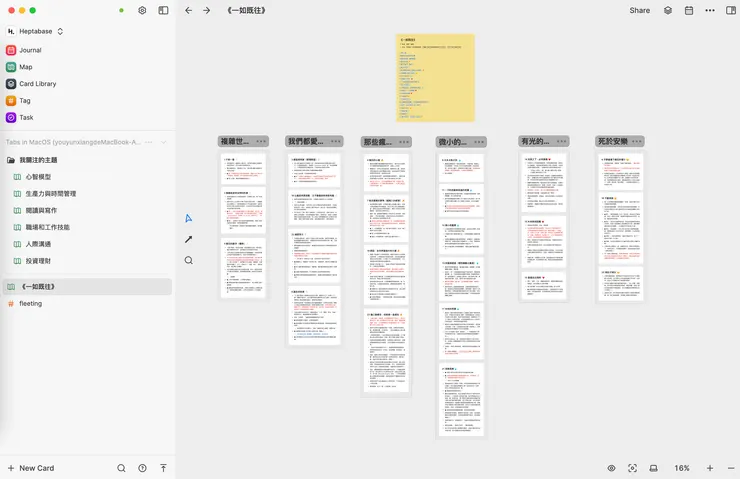Open the help question mark icon
This screenshot has width=740, height=479.
142,468
